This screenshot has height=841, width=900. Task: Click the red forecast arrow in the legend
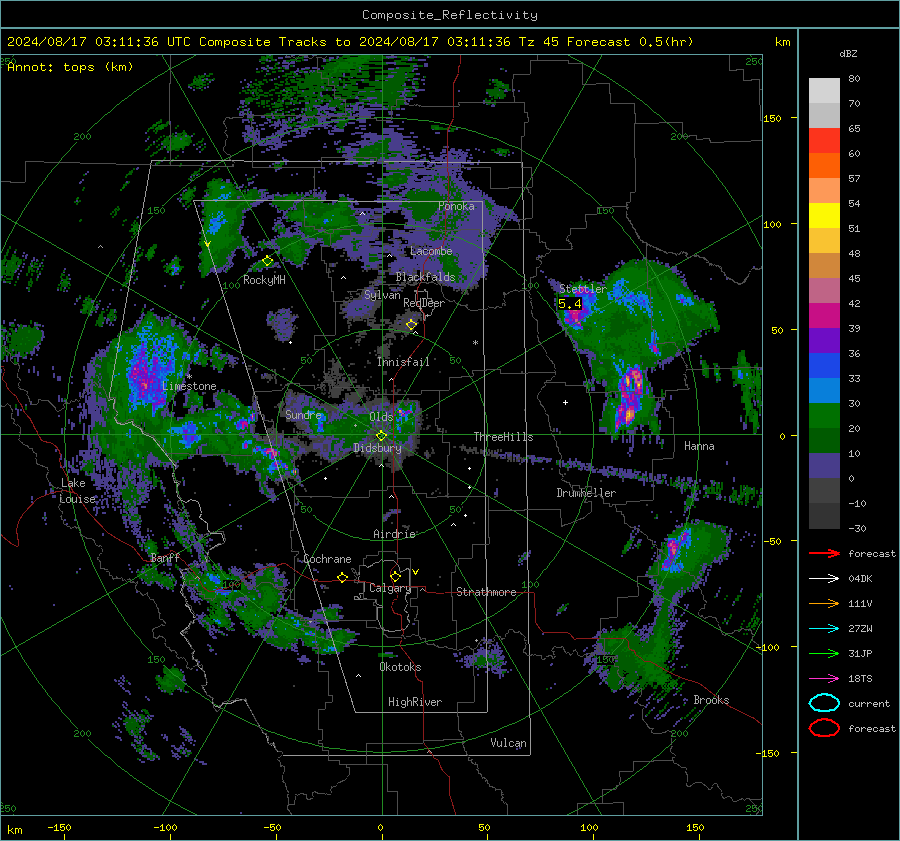[824, 553]
